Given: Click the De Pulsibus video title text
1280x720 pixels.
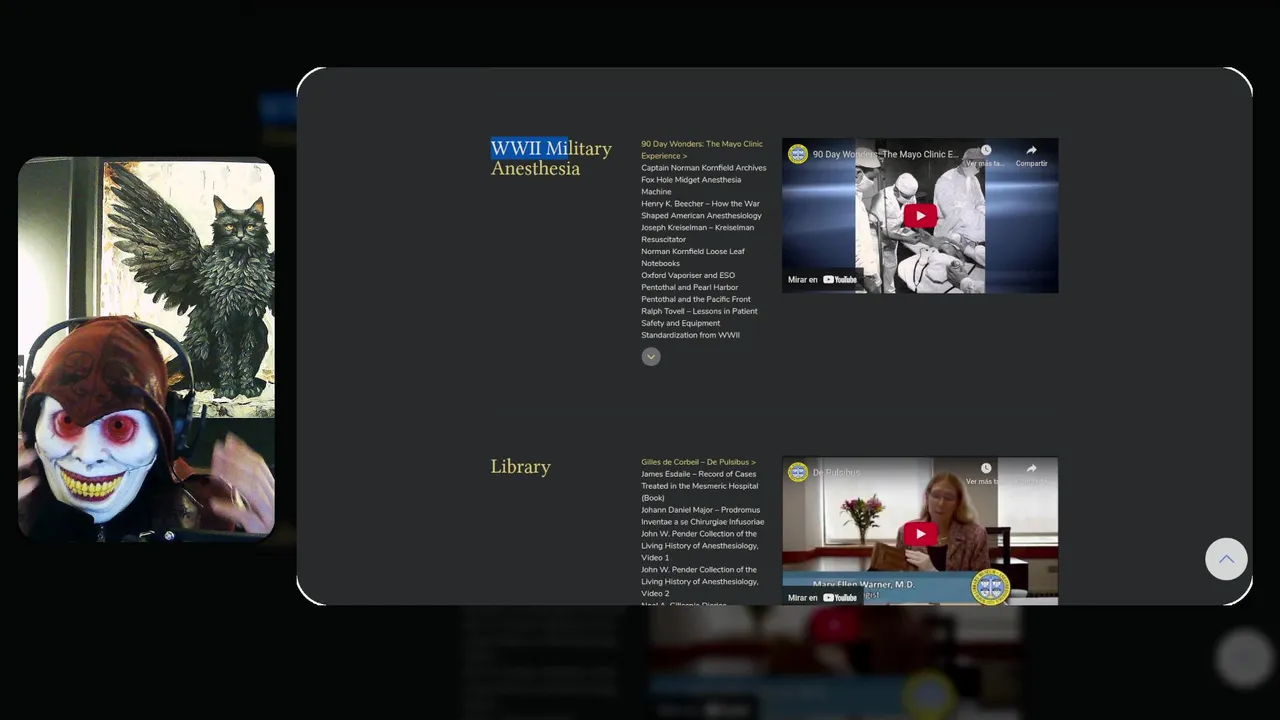Looking at the screenshot, I should pyautogui.click(x=836, y=473).
